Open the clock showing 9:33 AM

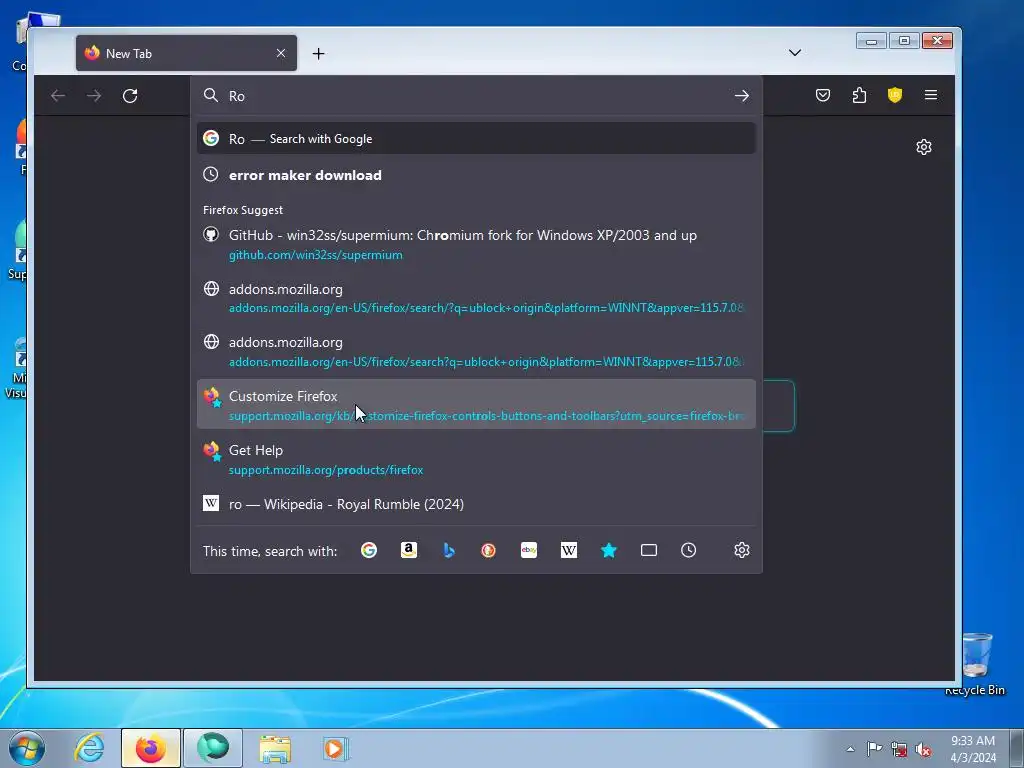click(972, 749)
